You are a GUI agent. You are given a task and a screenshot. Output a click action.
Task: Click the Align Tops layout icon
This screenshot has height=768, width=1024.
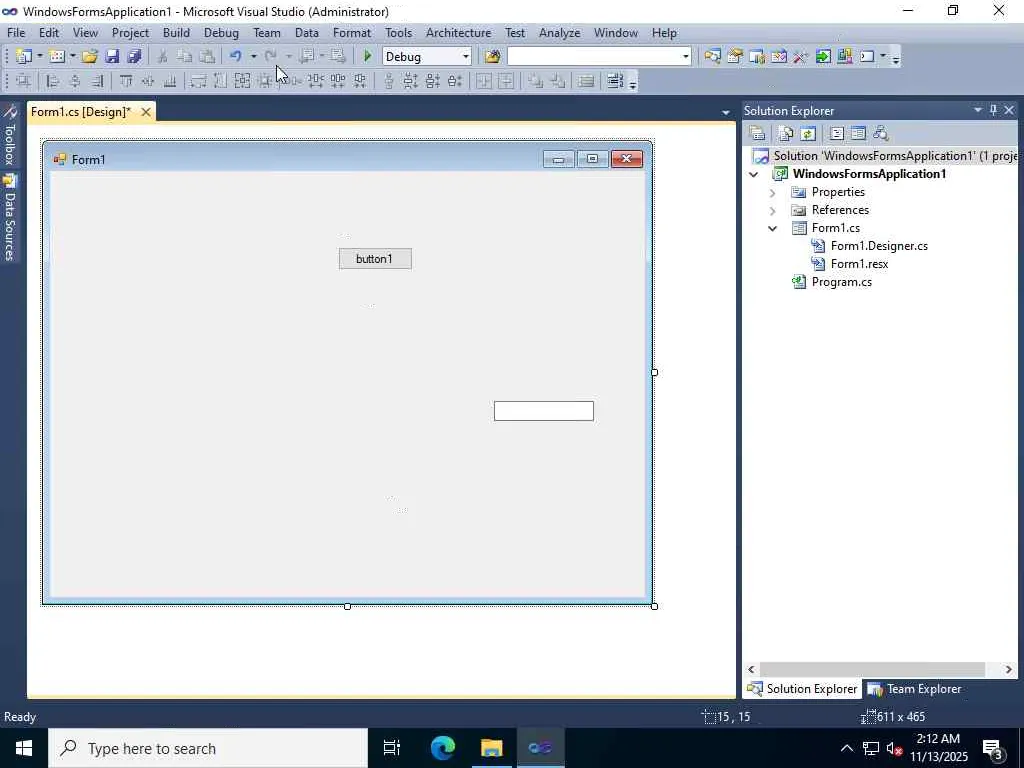(x=126, y=81)
